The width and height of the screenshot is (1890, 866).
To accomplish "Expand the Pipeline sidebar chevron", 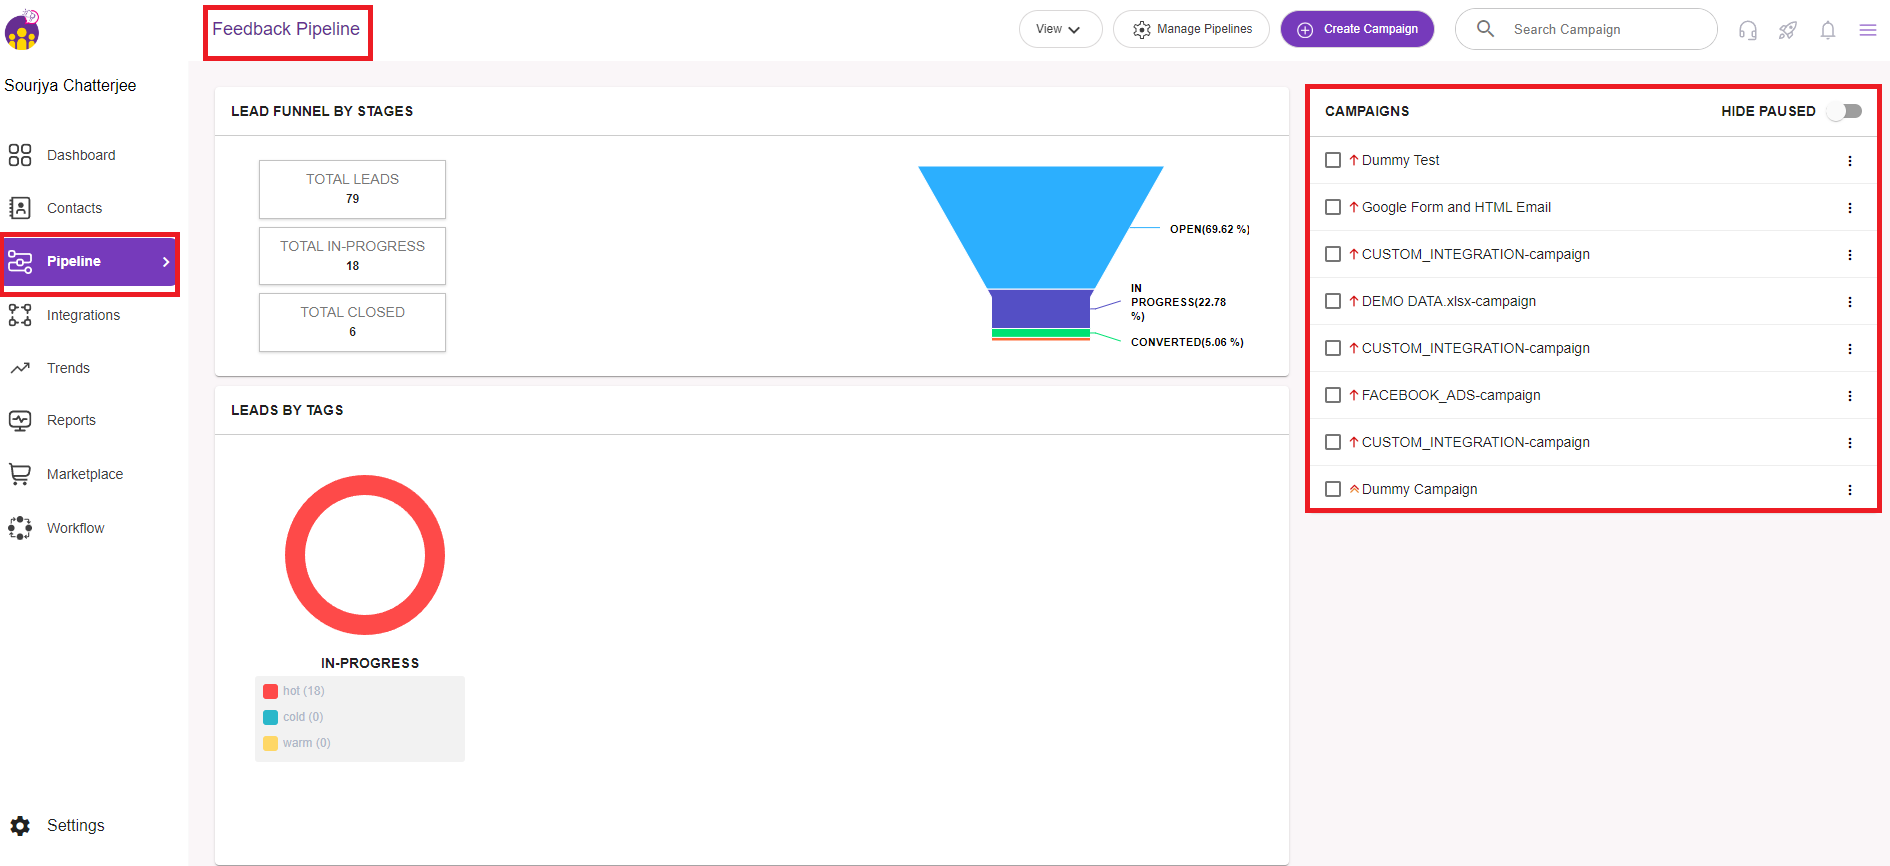I will click(166, 262).
